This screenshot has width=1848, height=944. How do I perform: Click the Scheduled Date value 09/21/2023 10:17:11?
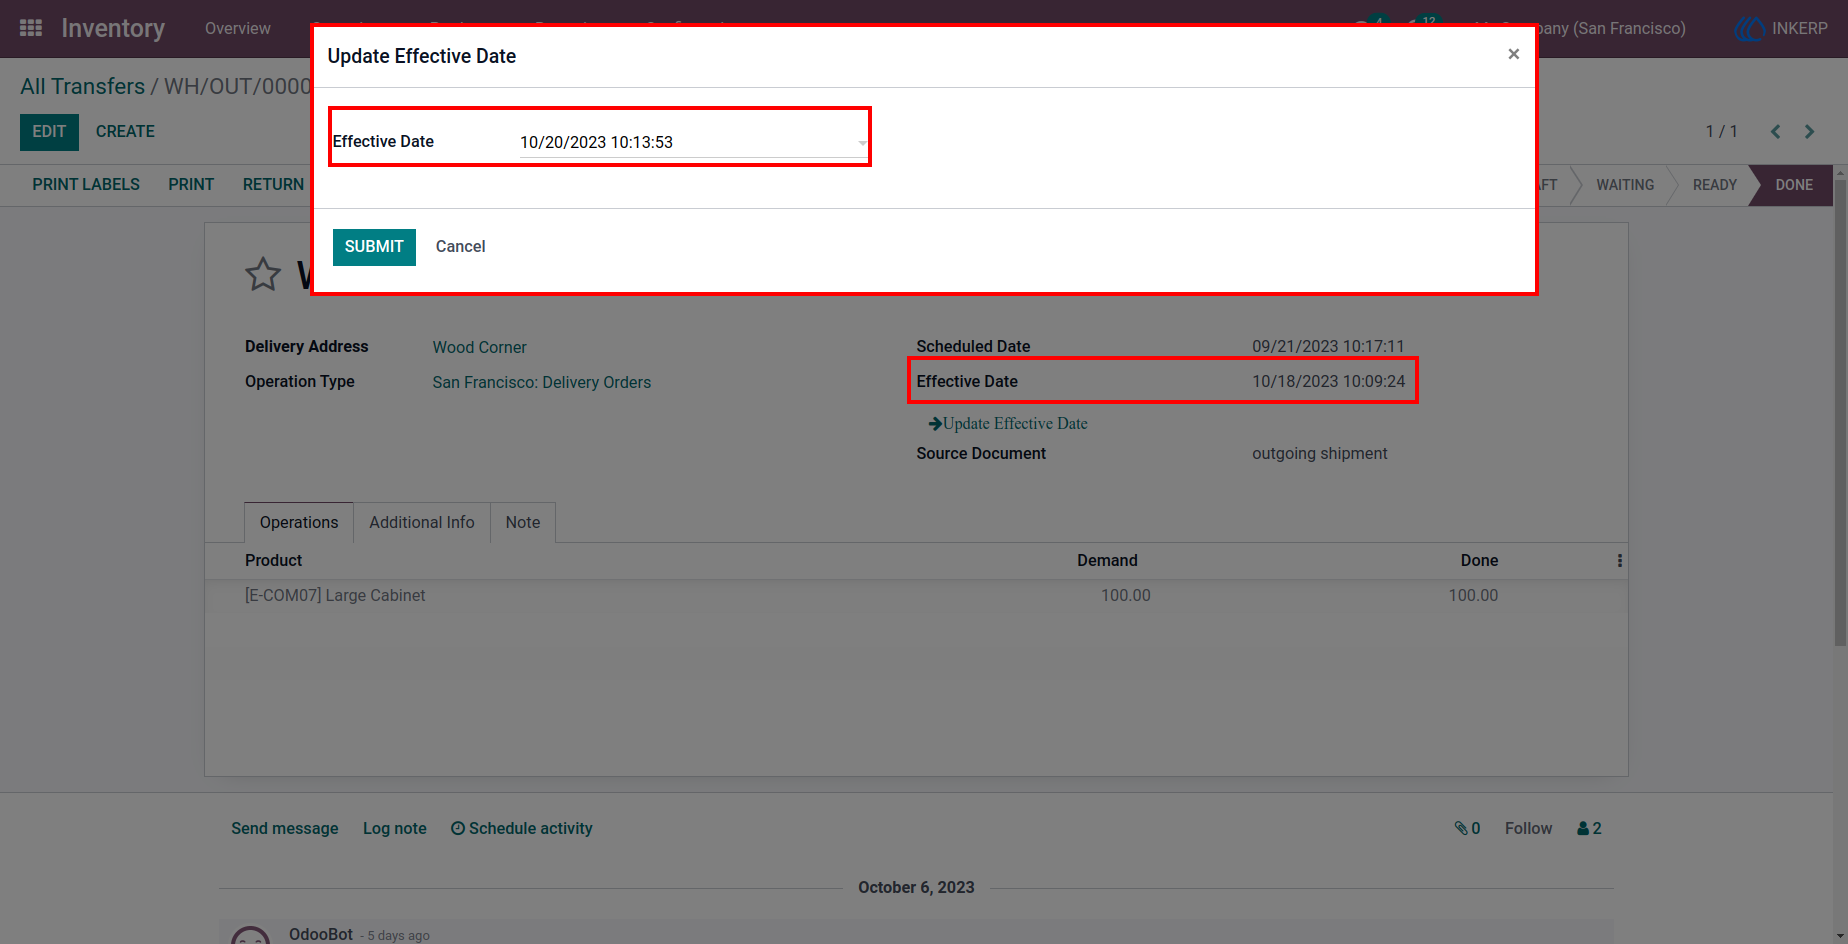pos(1328,347)
